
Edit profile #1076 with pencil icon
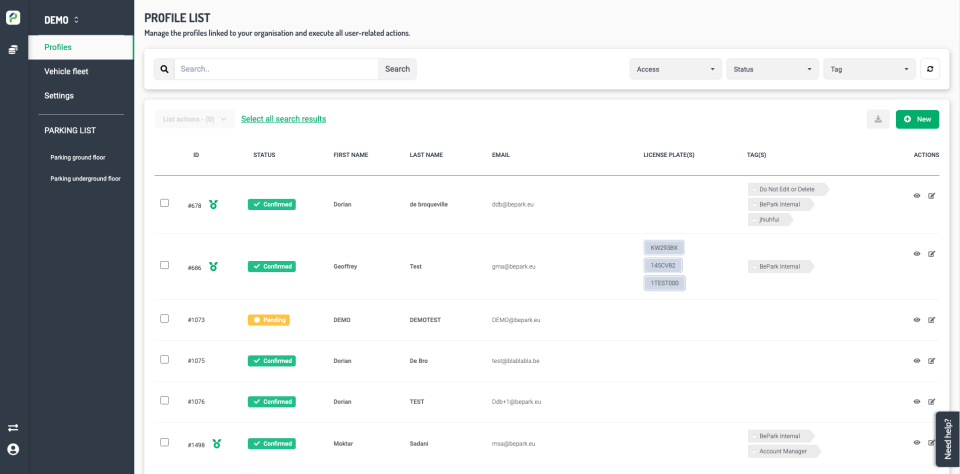932,402
